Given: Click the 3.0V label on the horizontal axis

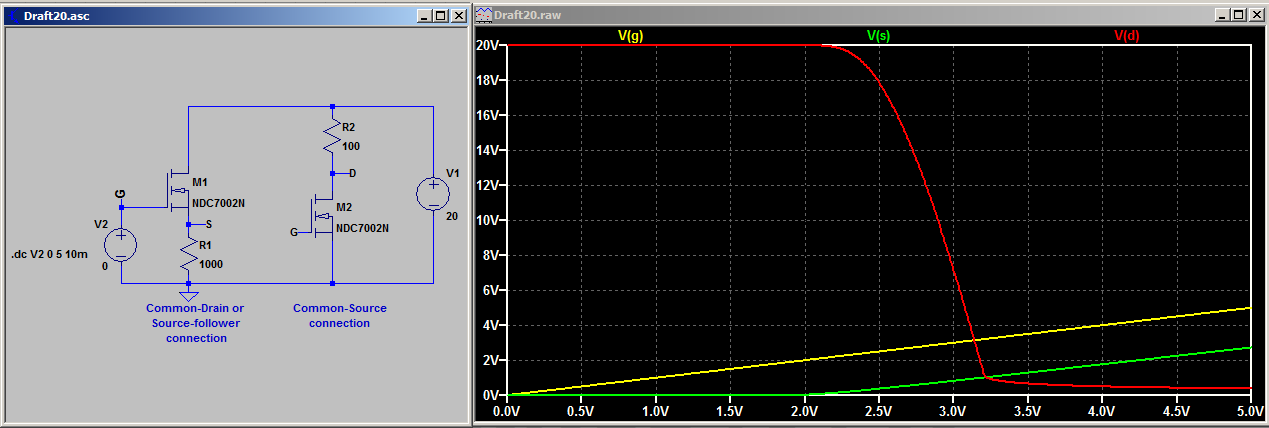Looking at the screenshot, I should 953,411.
